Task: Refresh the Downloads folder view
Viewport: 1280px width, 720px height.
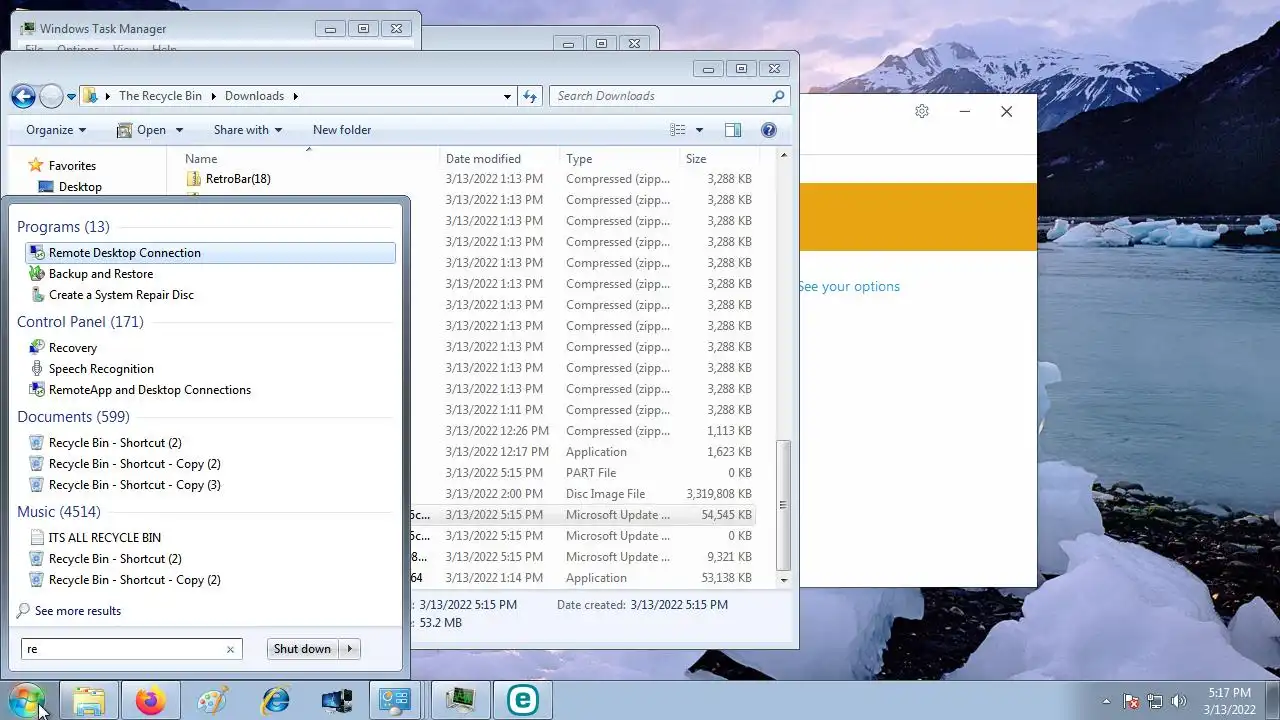Action: pos(530,96)
